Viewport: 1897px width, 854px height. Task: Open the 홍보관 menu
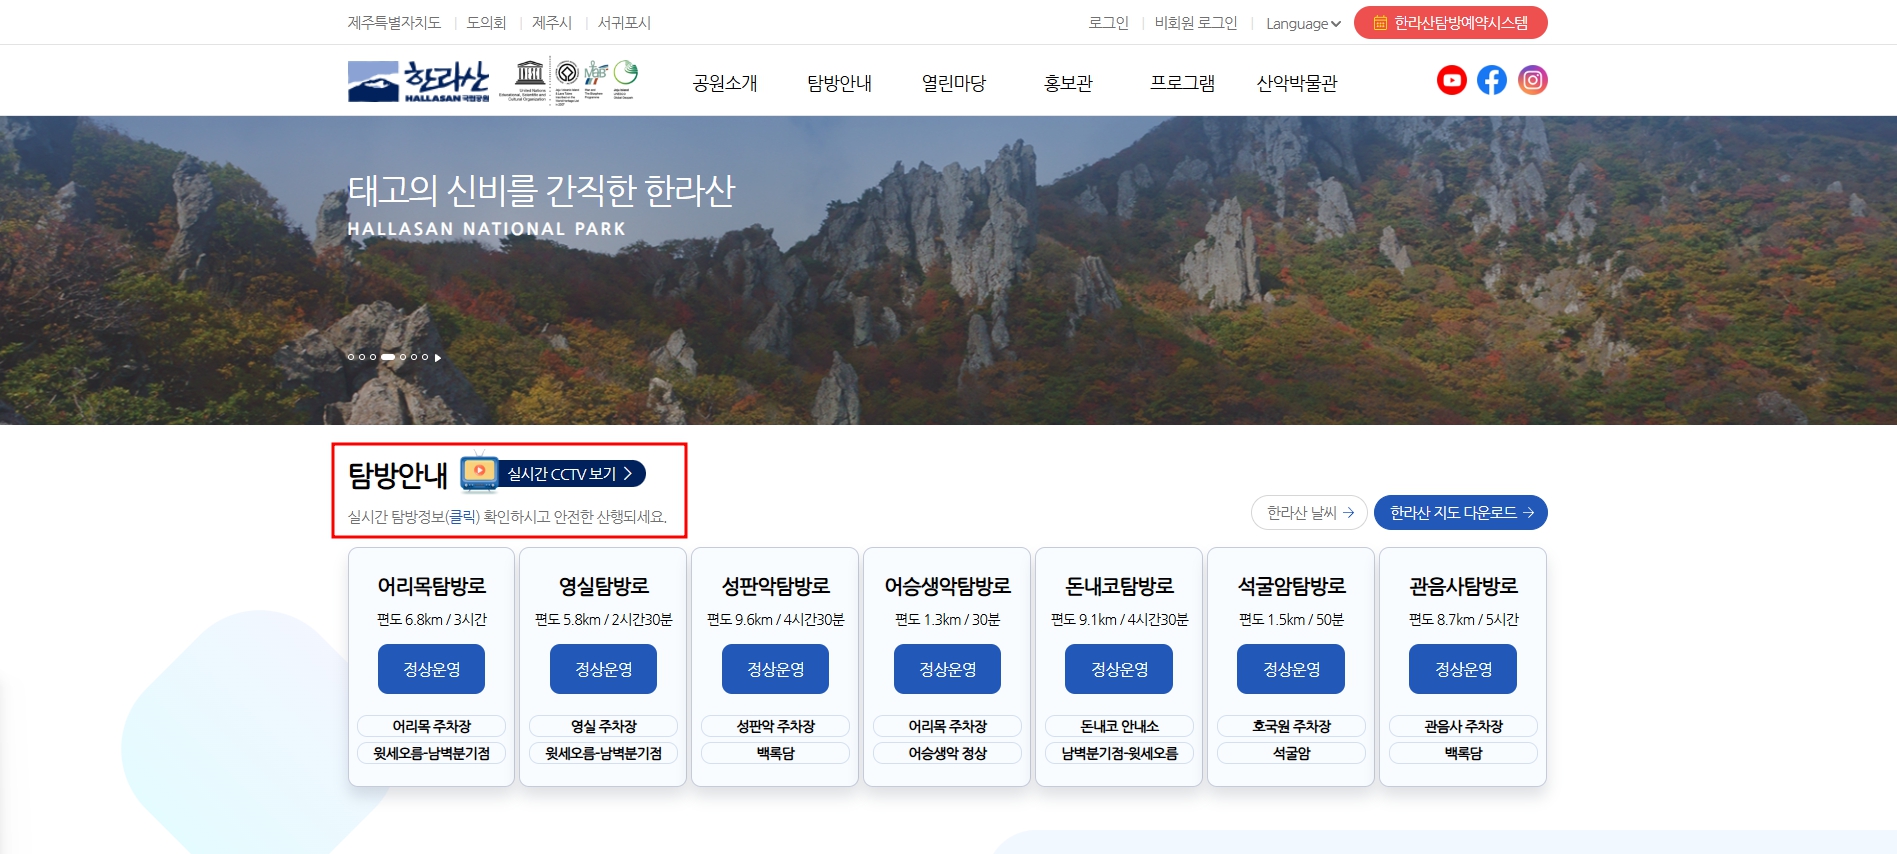tap(1068, 83)
